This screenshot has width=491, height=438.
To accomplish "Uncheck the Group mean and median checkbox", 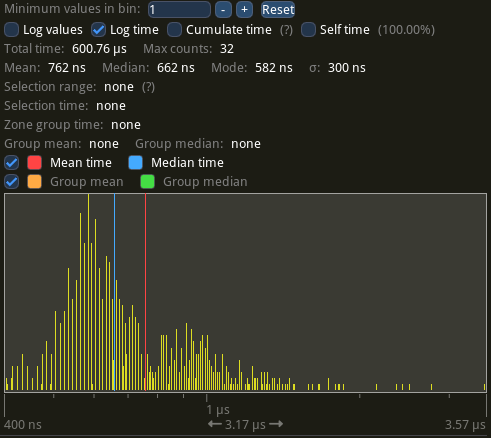I will click(x=12, y=182).
